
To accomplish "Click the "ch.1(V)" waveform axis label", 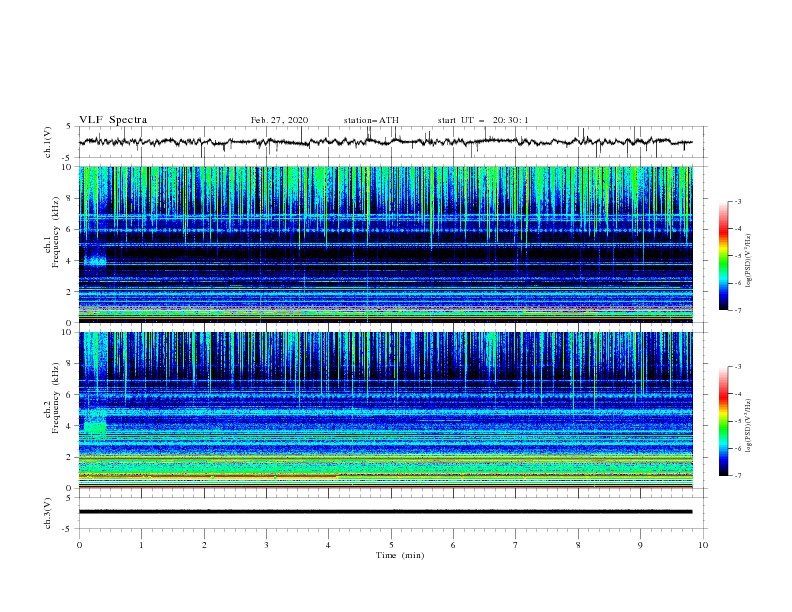I will [x=48, y=142].
